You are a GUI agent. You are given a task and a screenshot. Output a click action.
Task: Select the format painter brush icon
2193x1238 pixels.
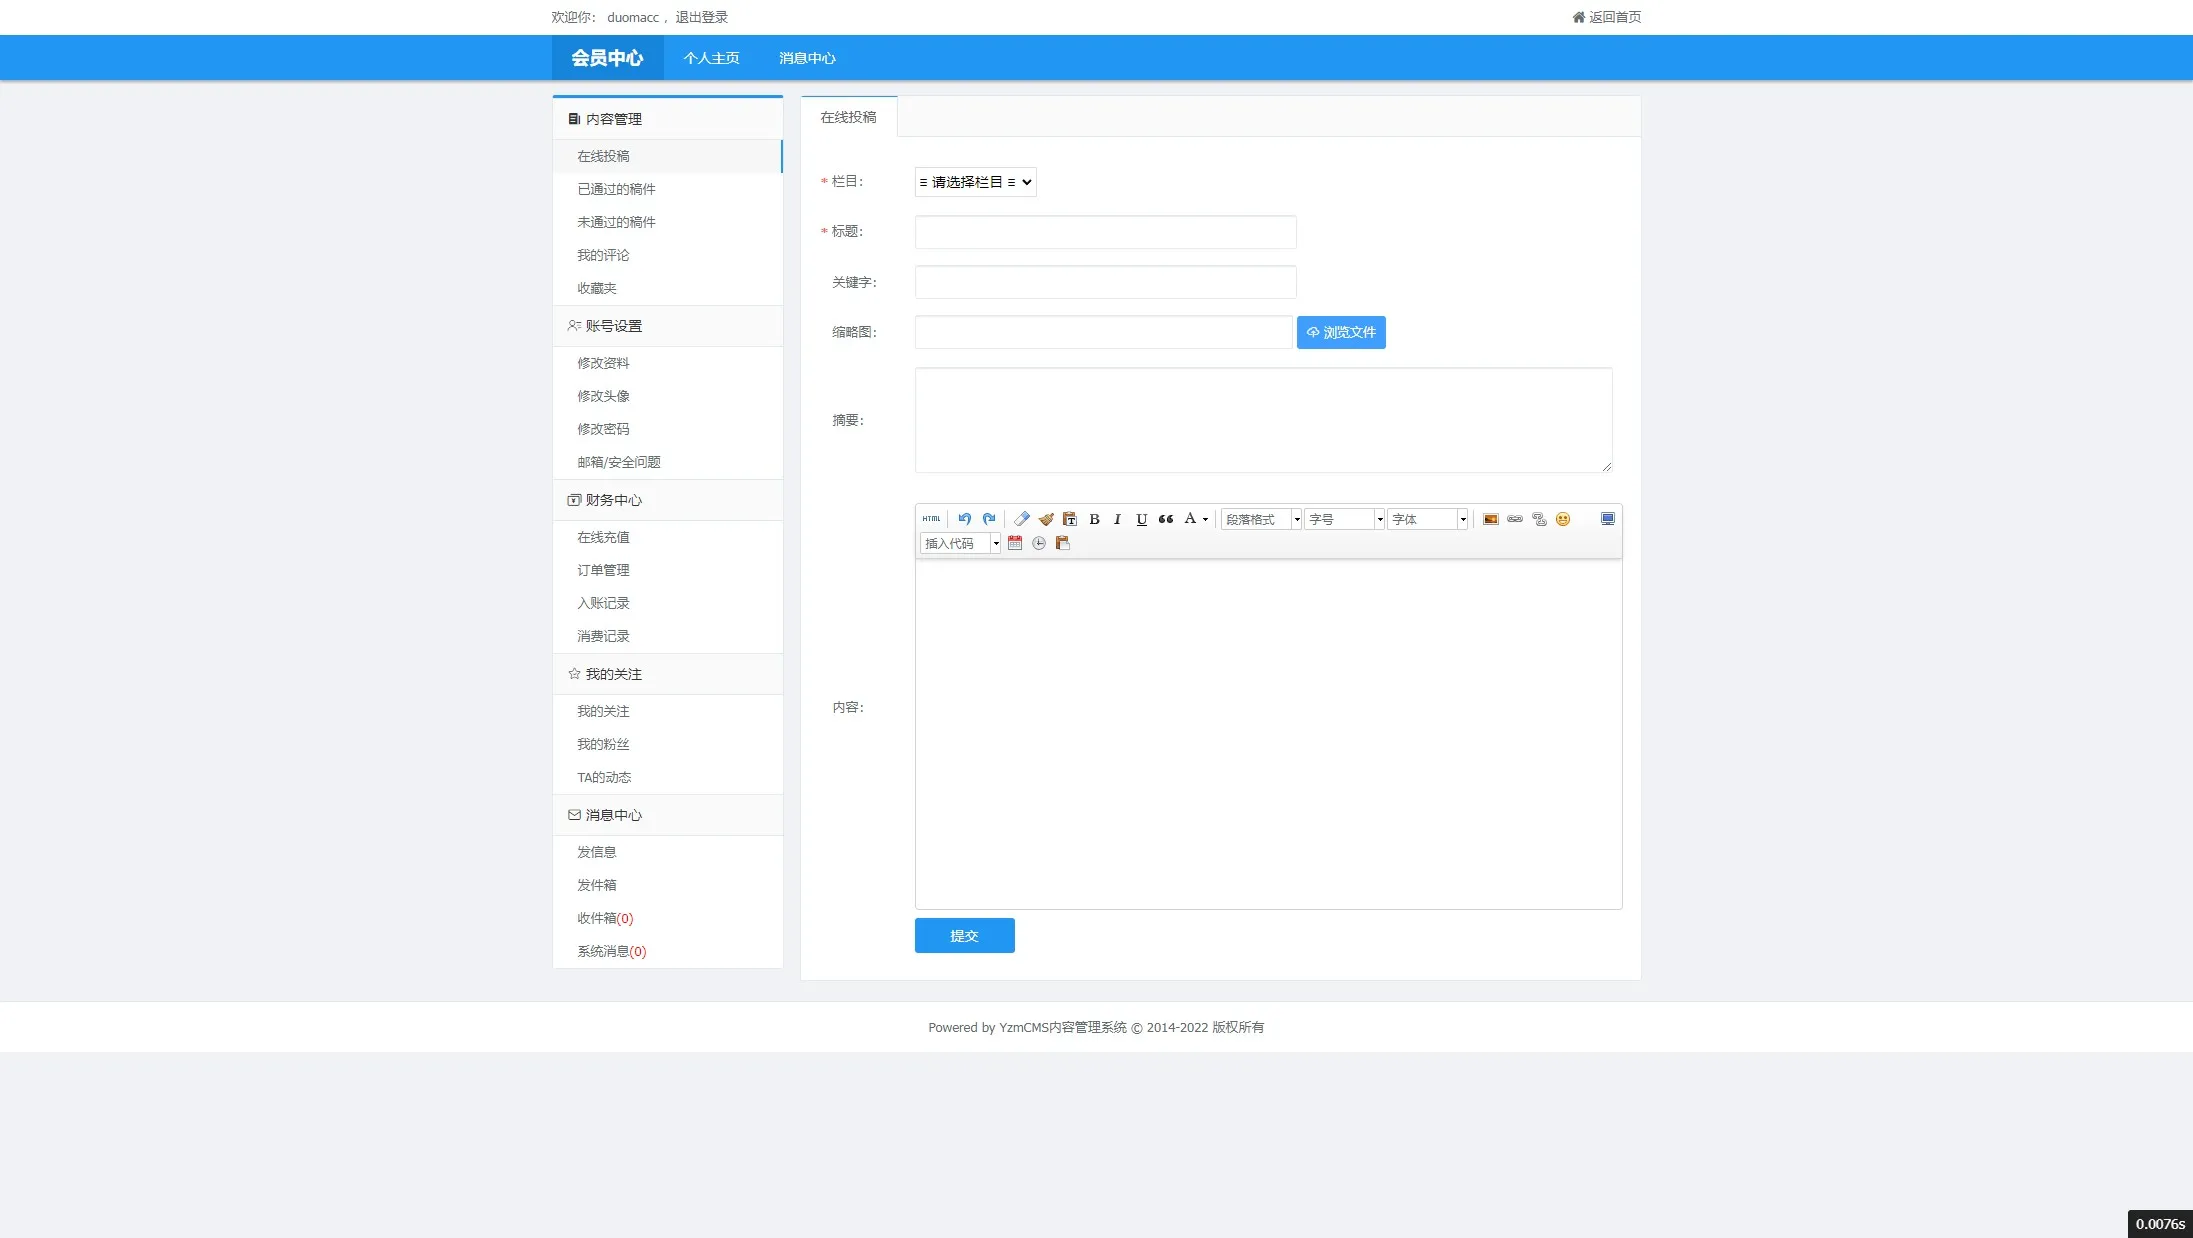(1046, 519)
